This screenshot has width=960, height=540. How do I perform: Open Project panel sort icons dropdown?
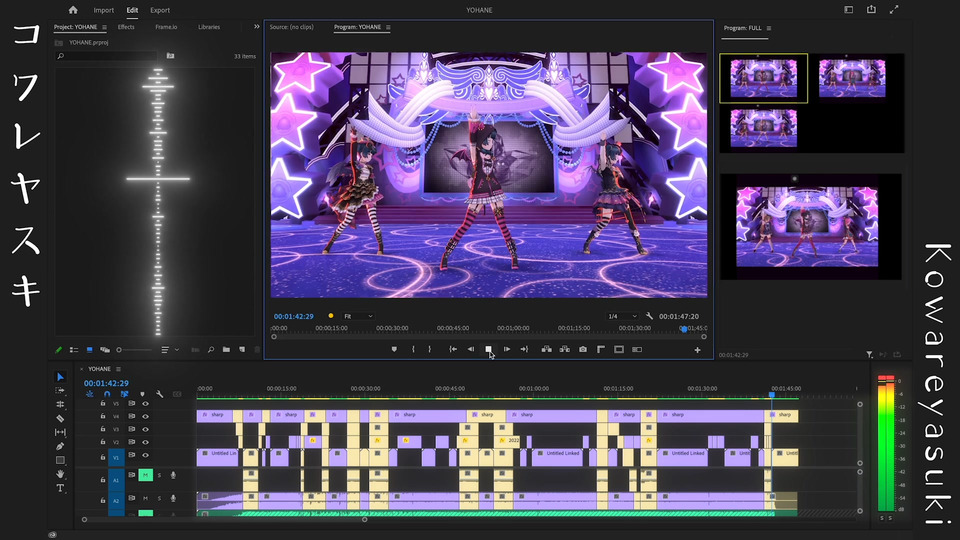(x=170, y=350)
